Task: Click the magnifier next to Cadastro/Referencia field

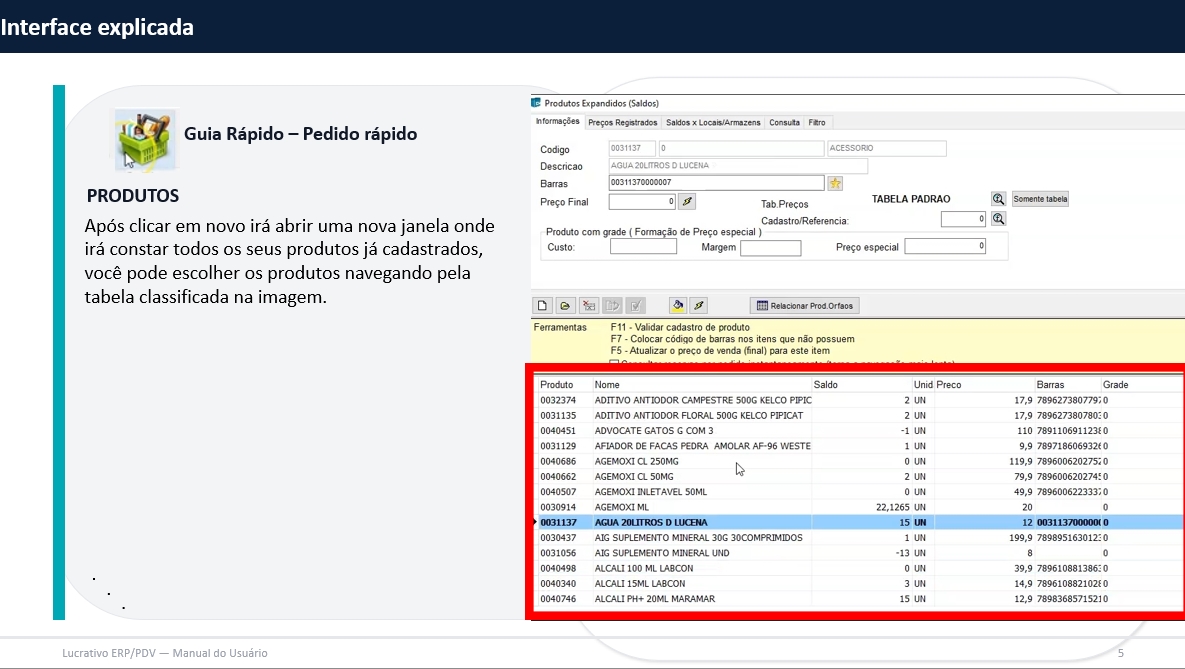Action: click(x=998, y=219)
